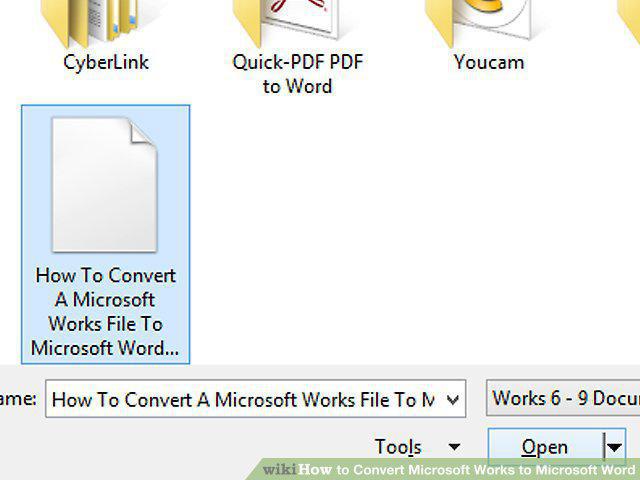Click the Youcam folder name label

point(489,62)
